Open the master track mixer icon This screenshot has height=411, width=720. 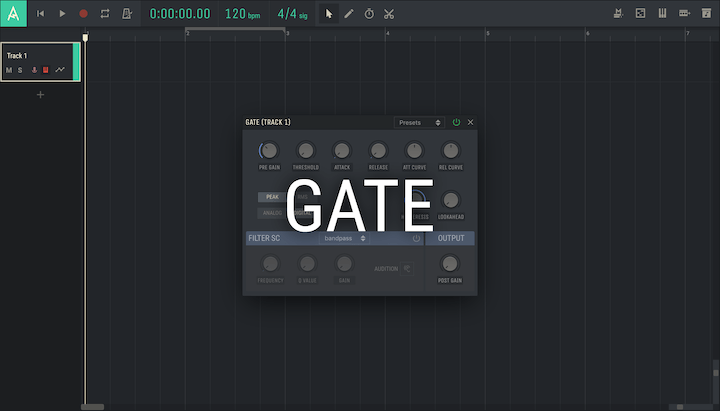[618, 13]
